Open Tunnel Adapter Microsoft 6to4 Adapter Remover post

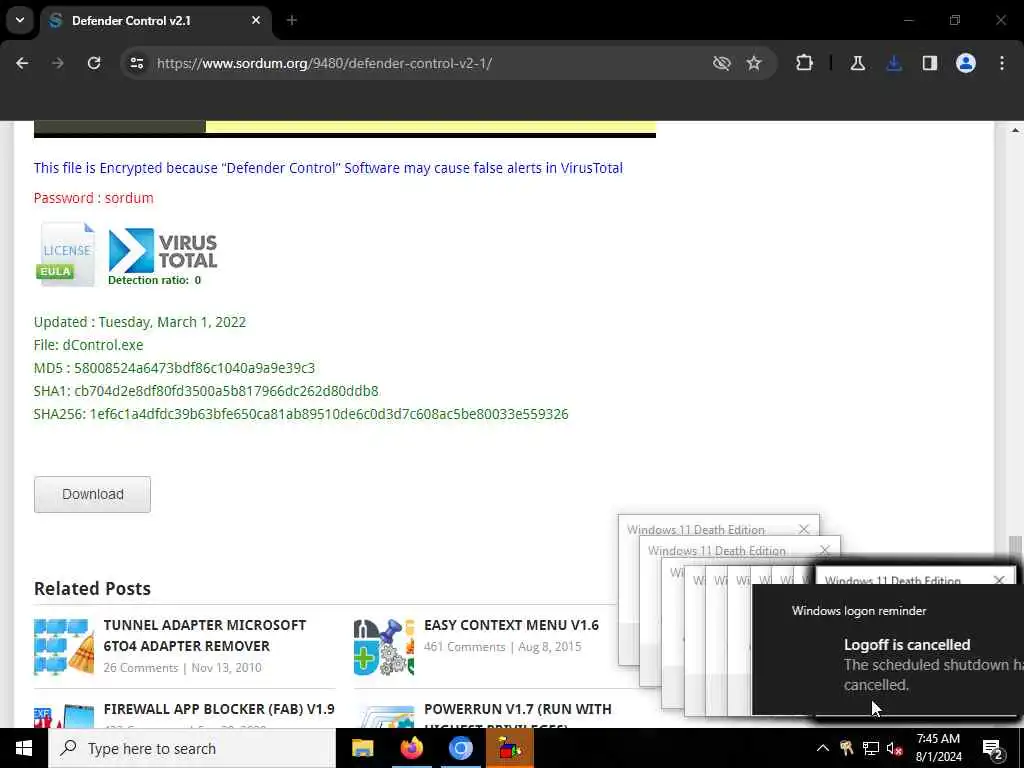coord(204,635)
